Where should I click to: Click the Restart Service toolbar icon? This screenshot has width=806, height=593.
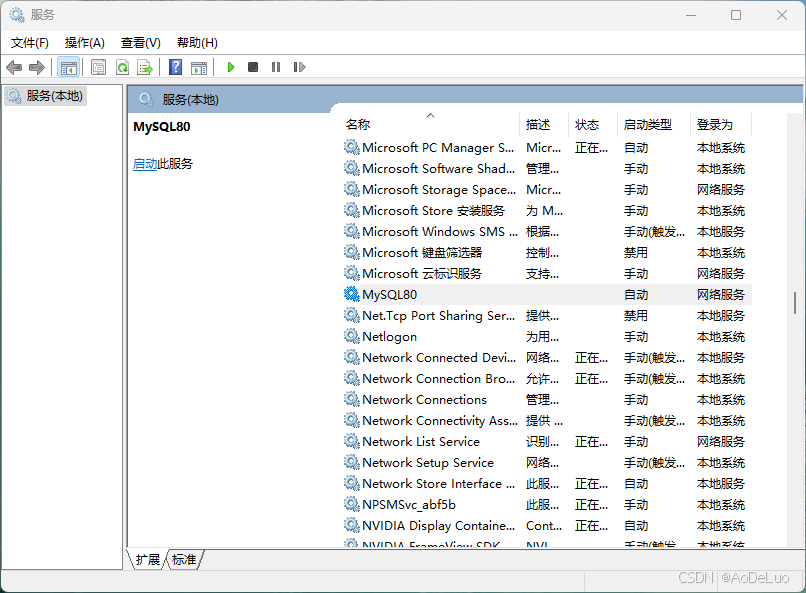click(x=299, y=67)
